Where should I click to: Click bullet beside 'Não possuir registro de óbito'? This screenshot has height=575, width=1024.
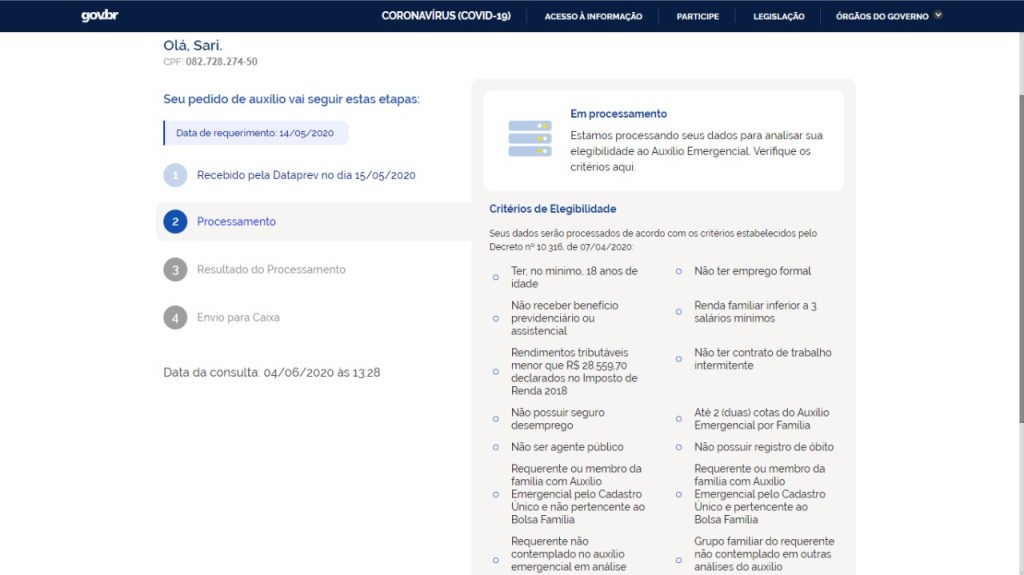coord(679,447)
